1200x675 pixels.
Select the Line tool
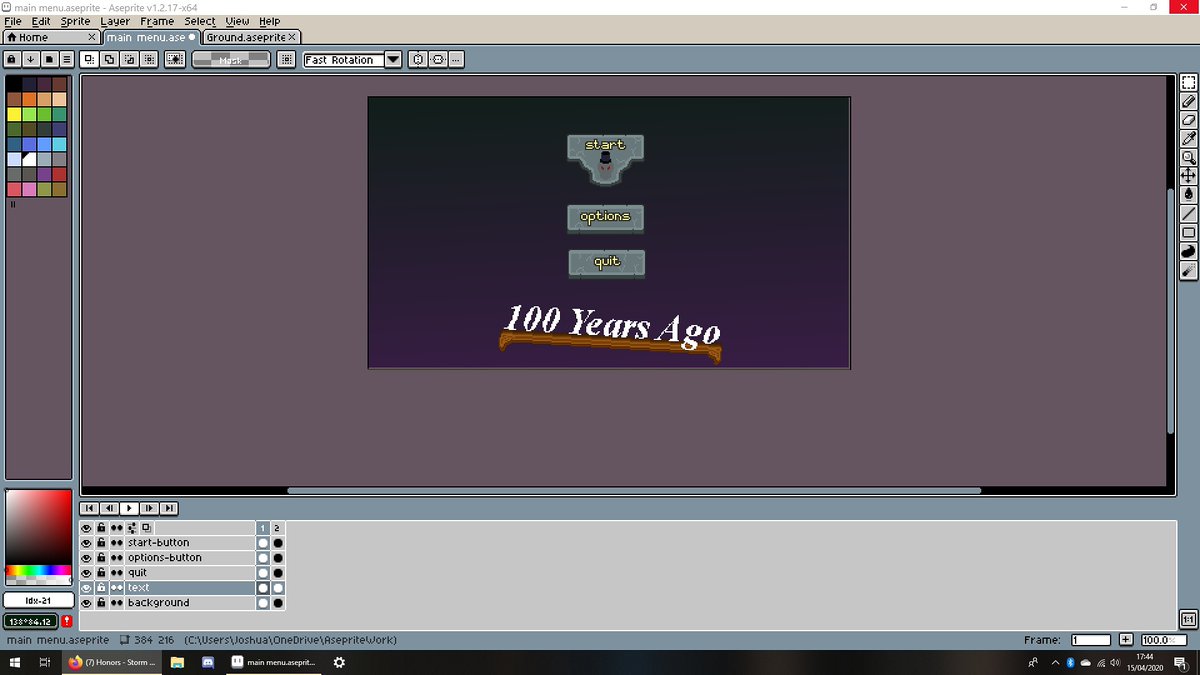pyautogui.click(x=1188, y=214)
